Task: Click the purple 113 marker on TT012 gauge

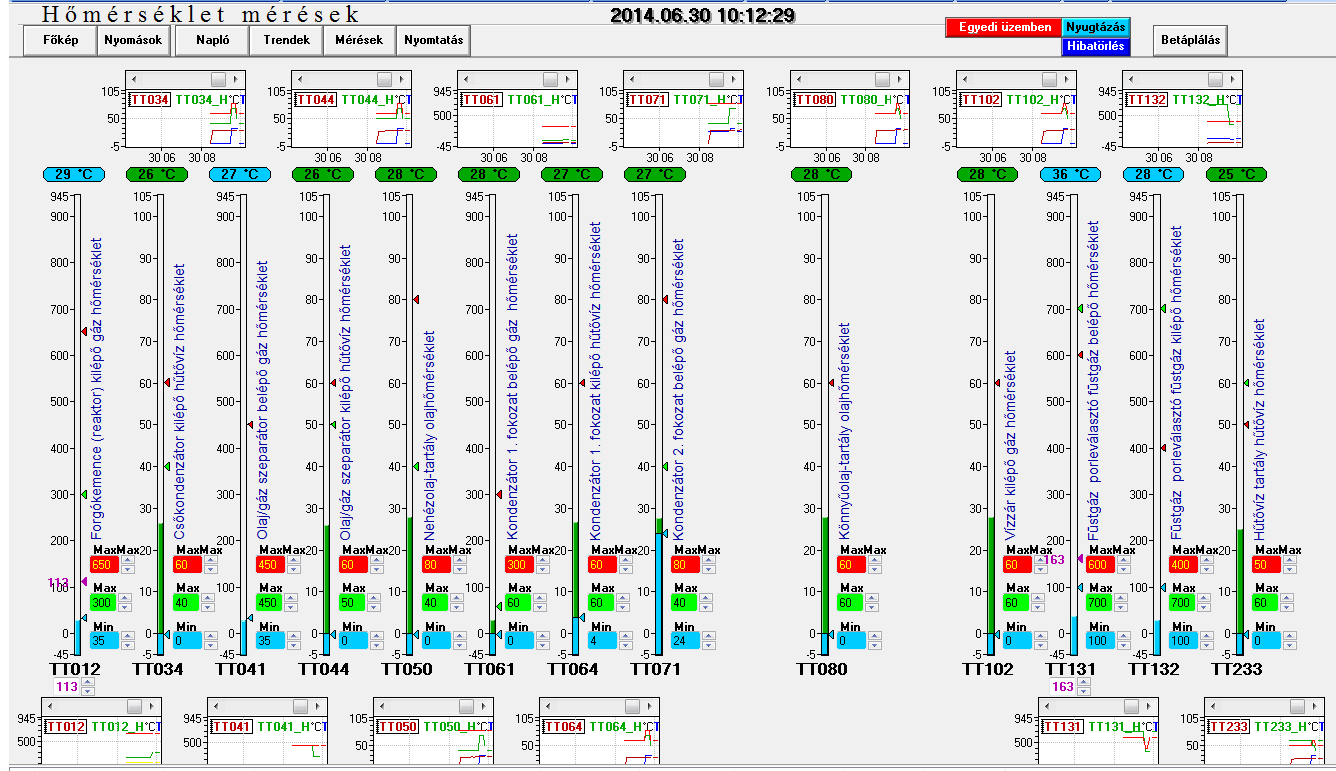Action: pos(84,581)
